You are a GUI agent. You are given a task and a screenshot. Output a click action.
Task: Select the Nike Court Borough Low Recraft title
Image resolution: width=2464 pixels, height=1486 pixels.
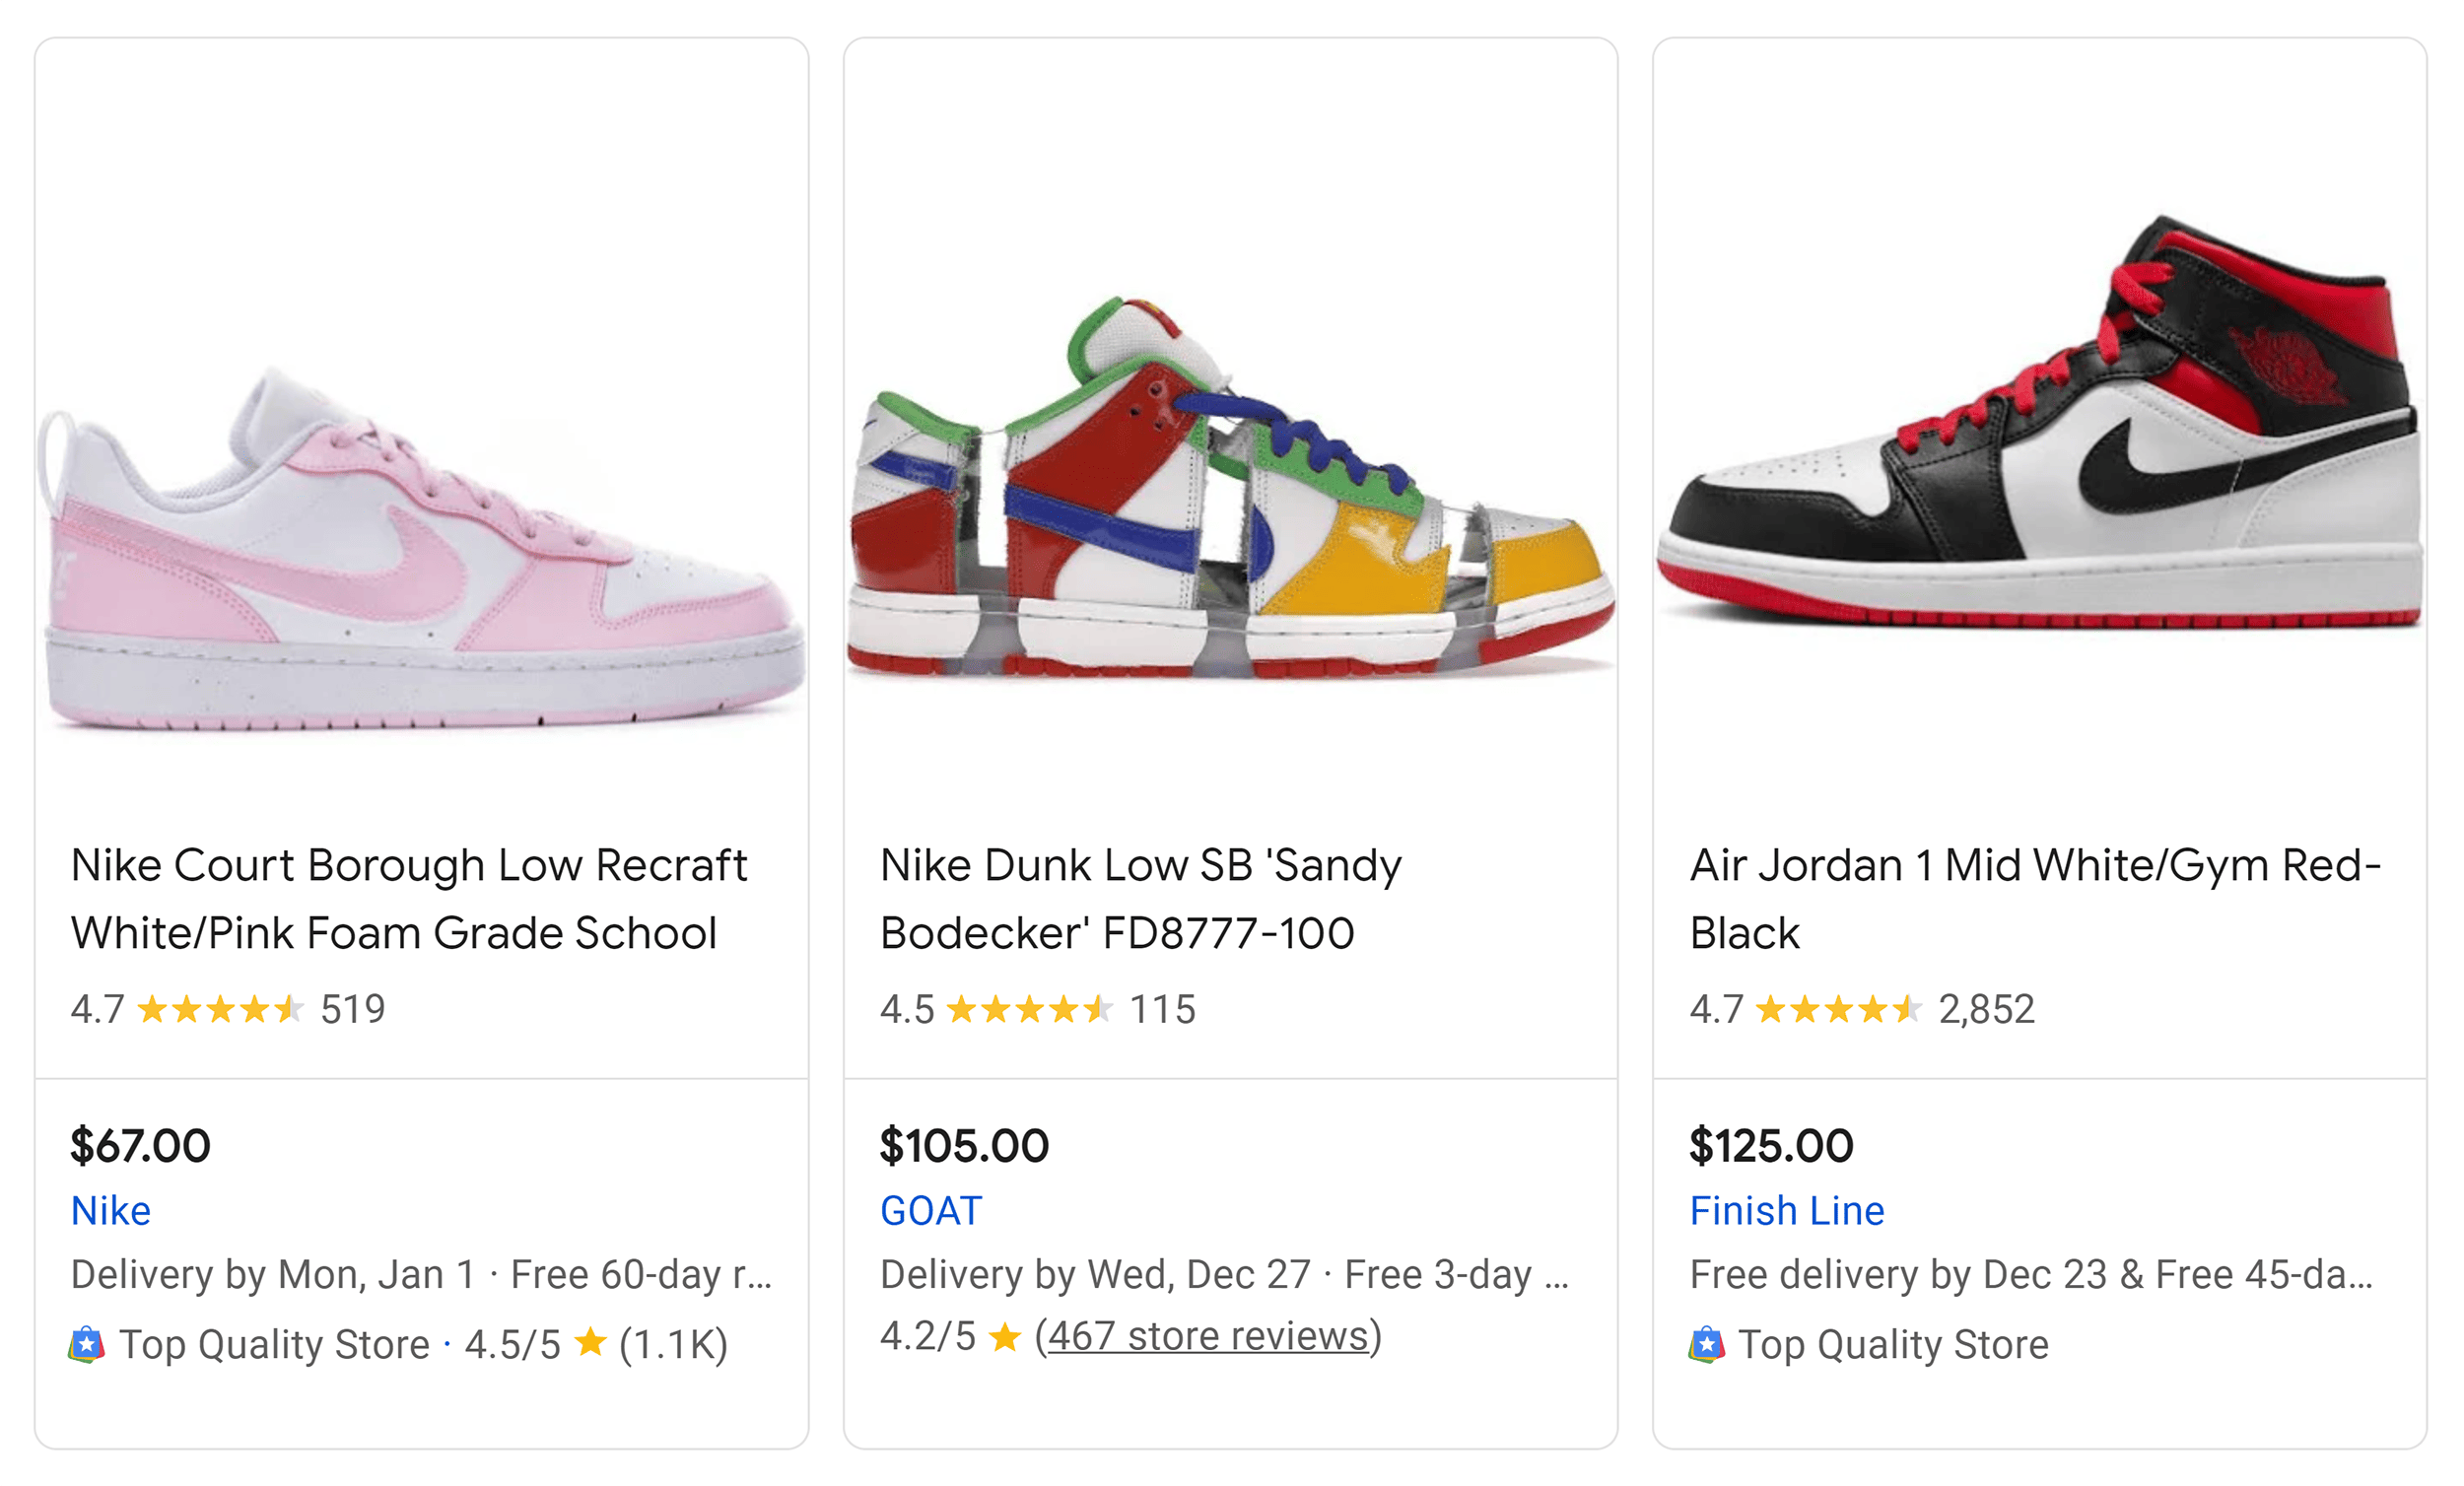408,898
